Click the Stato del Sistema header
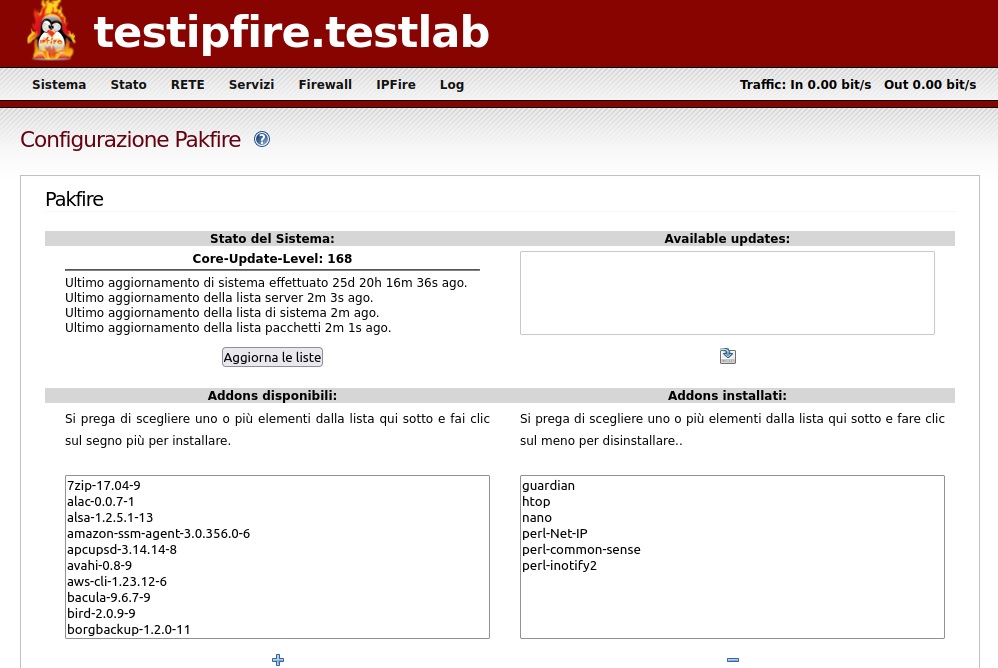 click(x=272, y=239)
